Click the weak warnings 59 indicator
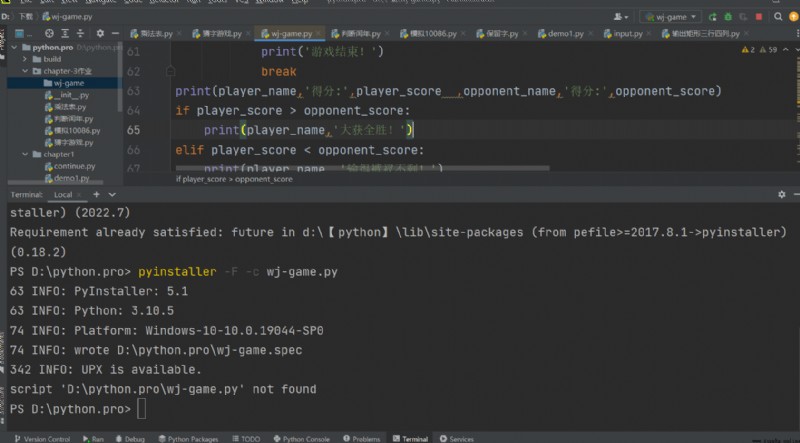This screenshot has width=800, height=443. coord(768,50)
